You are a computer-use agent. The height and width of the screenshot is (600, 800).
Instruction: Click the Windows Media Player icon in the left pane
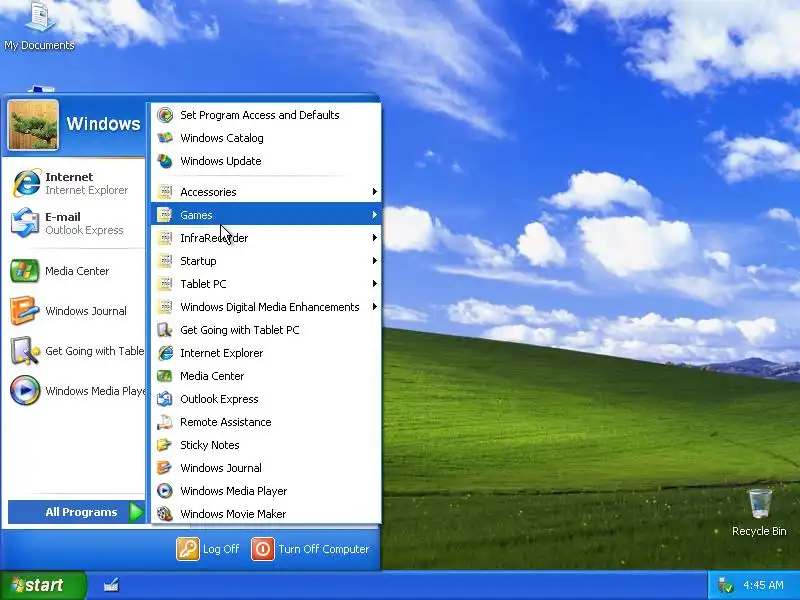pyautogui.click(x=25, y=390)
